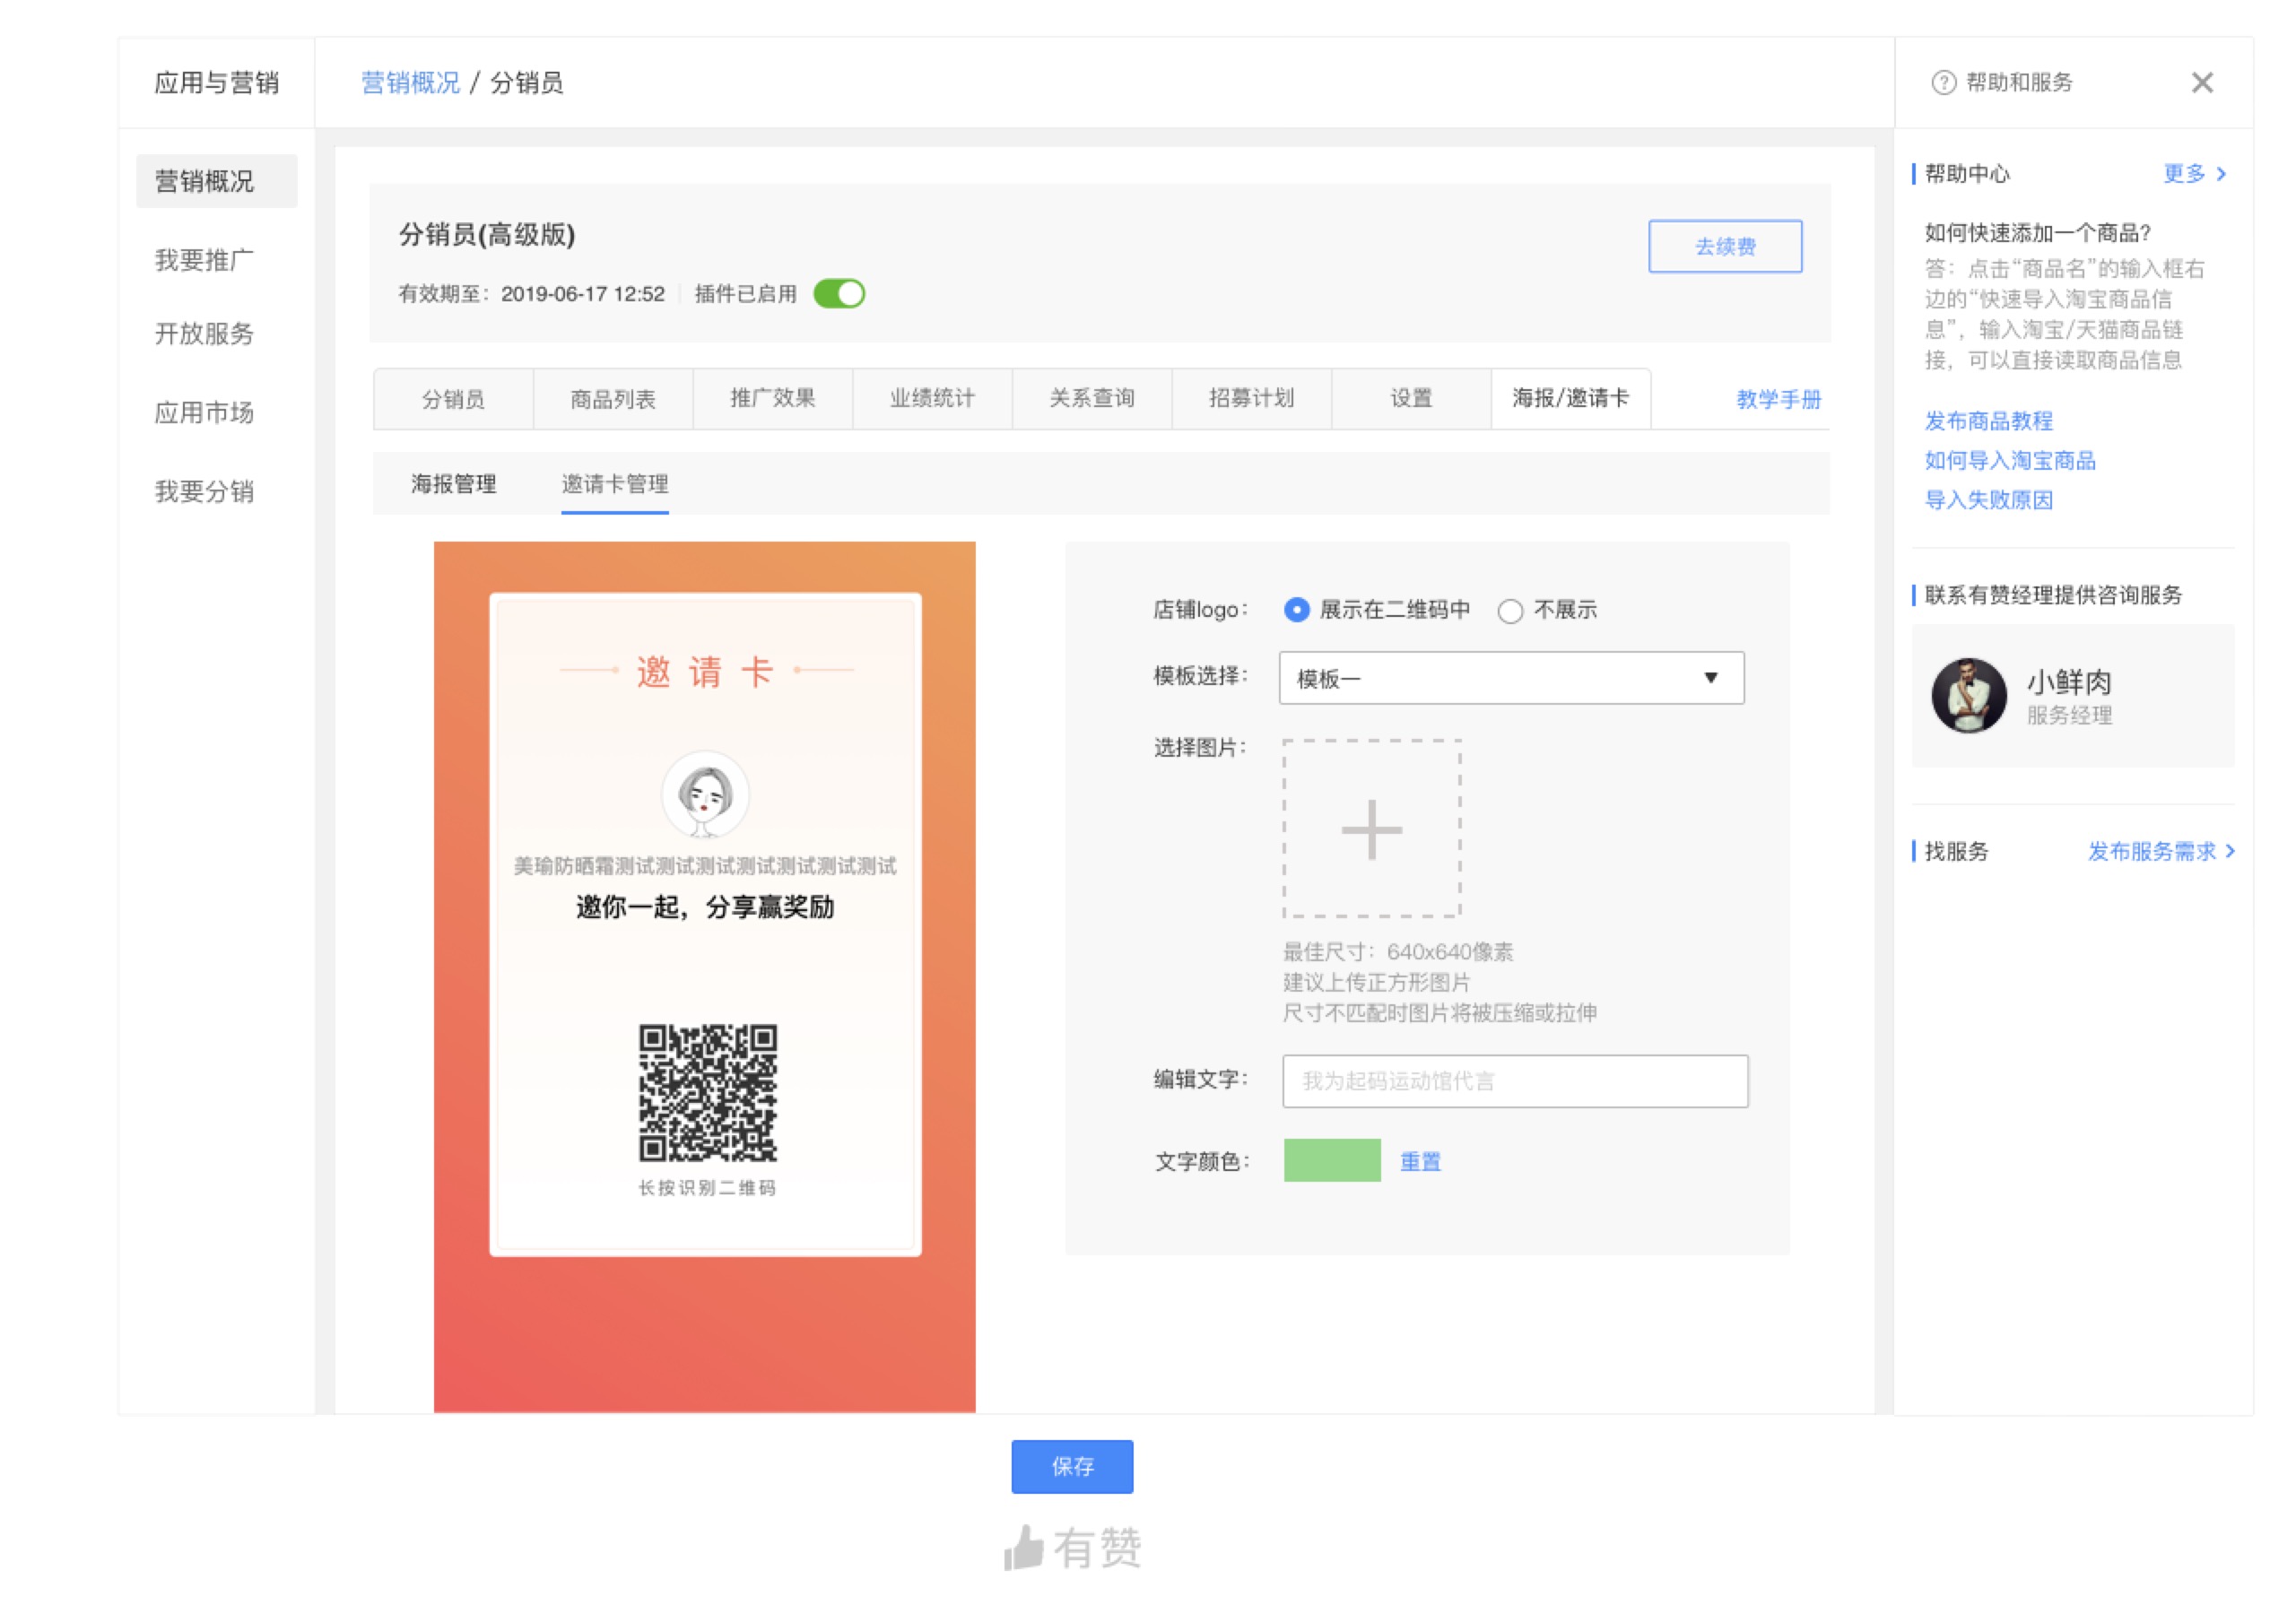Open 我要推广 in the sidebar
The height and width of the screenshot is (1614, 2296).
(x=205, y=260)
